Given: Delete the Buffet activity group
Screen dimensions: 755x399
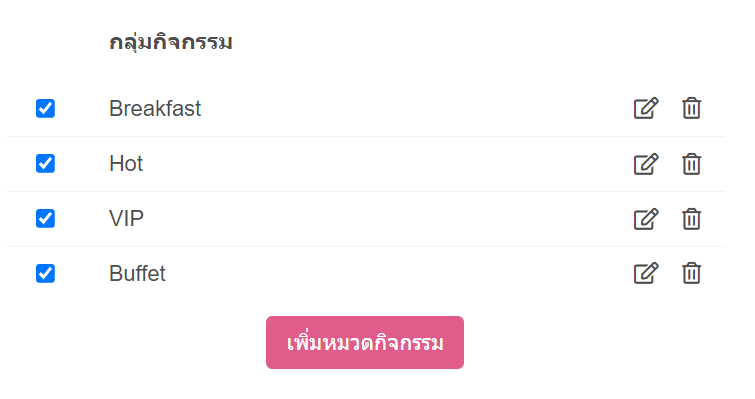Looking at the screenshot, I should click(691, 273).
